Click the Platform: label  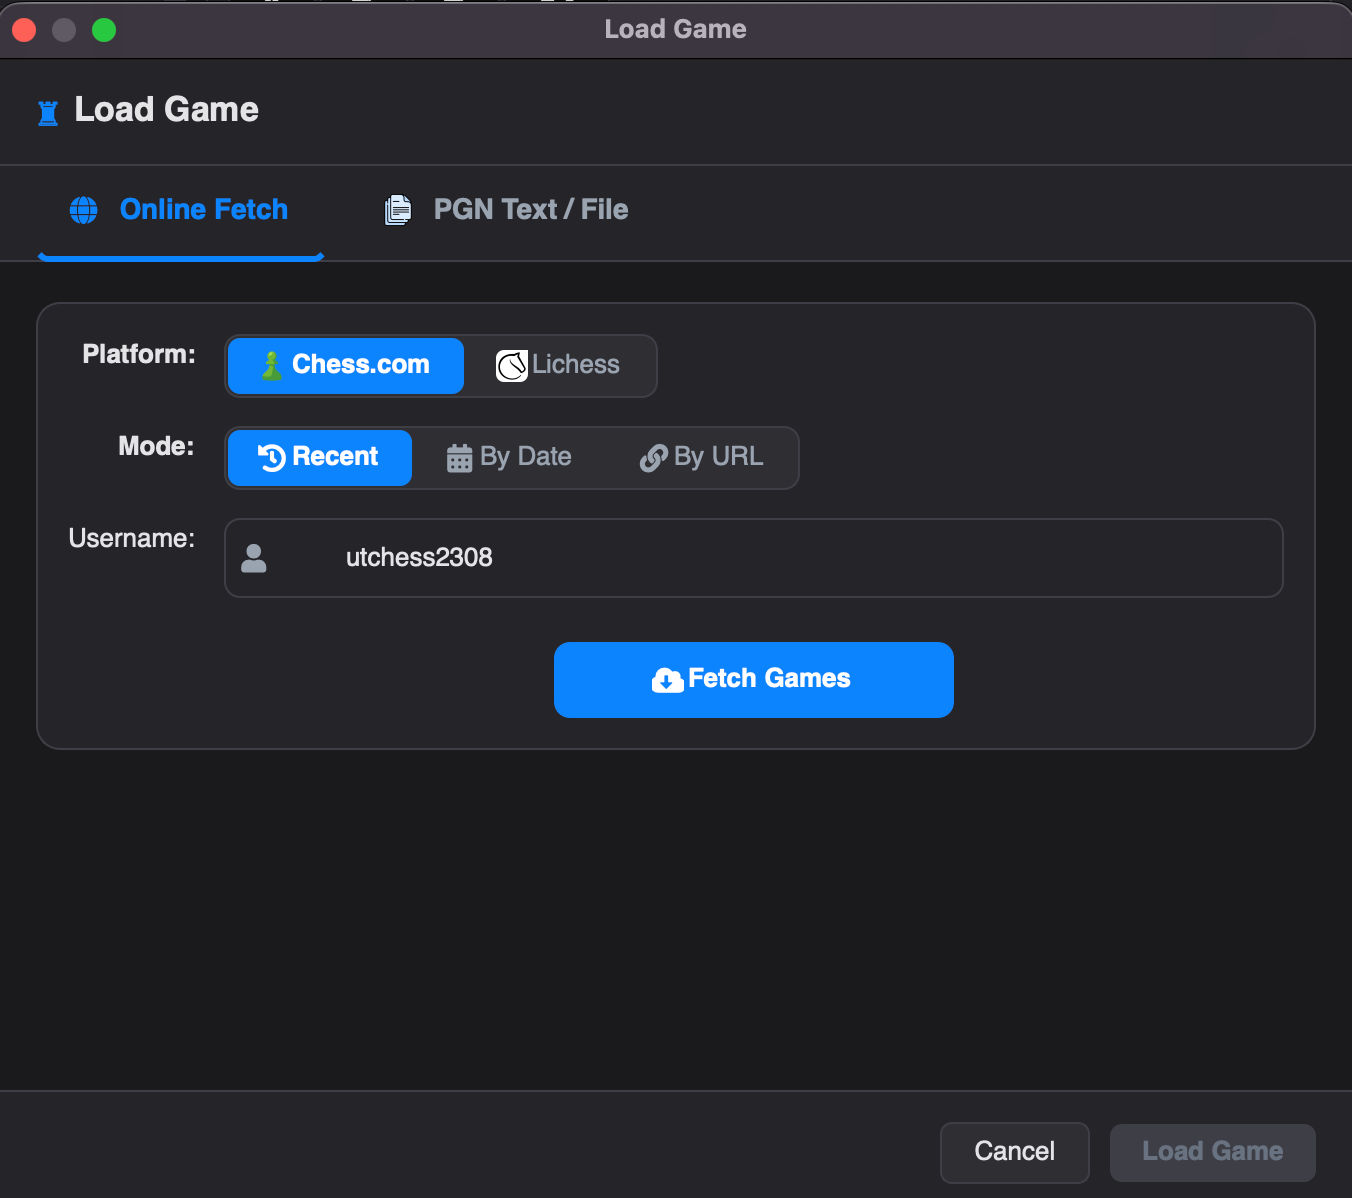pyautogui.click(x=139, y=354)
